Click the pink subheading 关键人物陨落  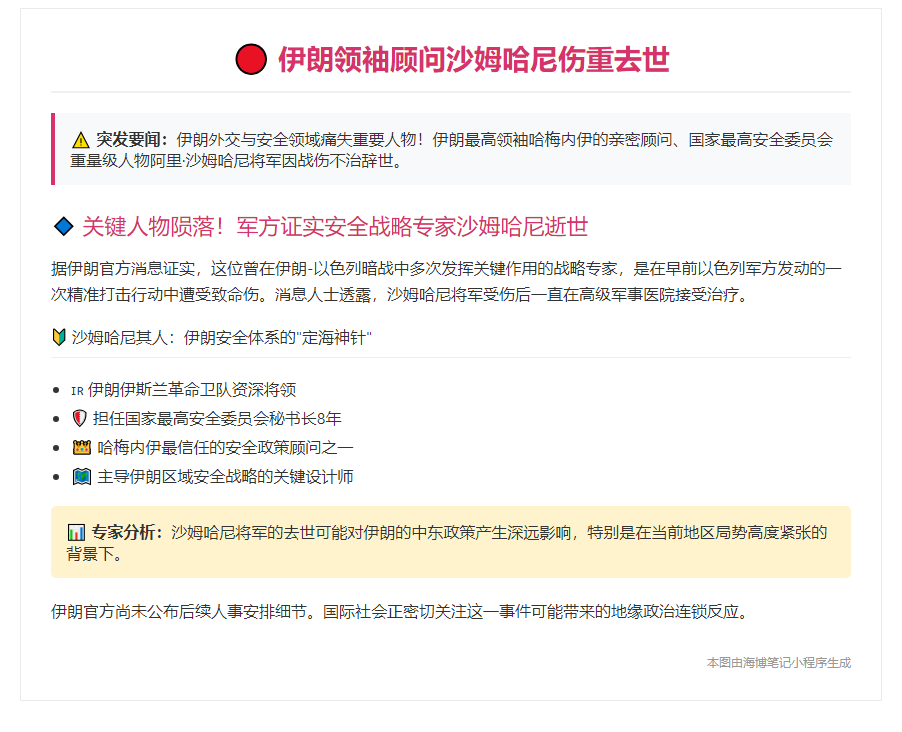[x=334, y=228]
